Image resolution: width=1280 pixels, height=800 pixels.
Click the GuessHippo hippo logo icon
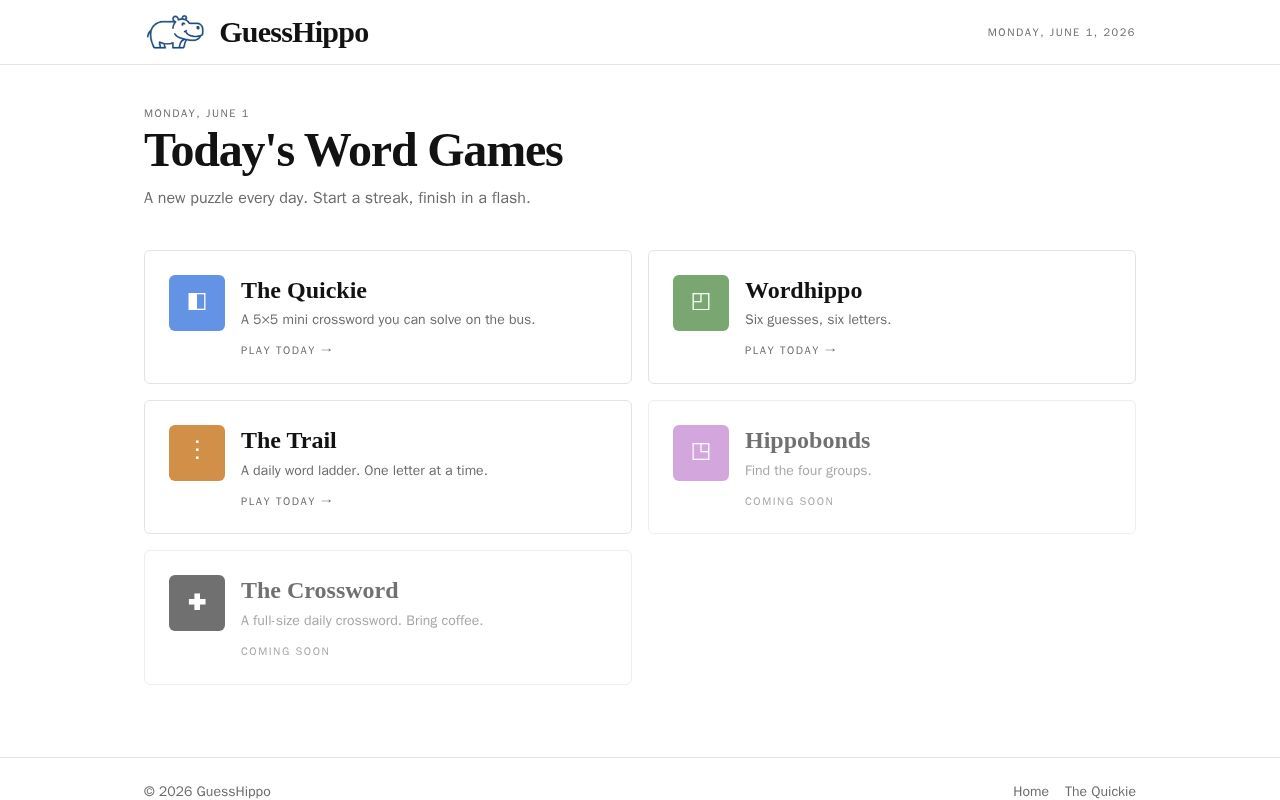pyautogui.click(x=175, y=32)
